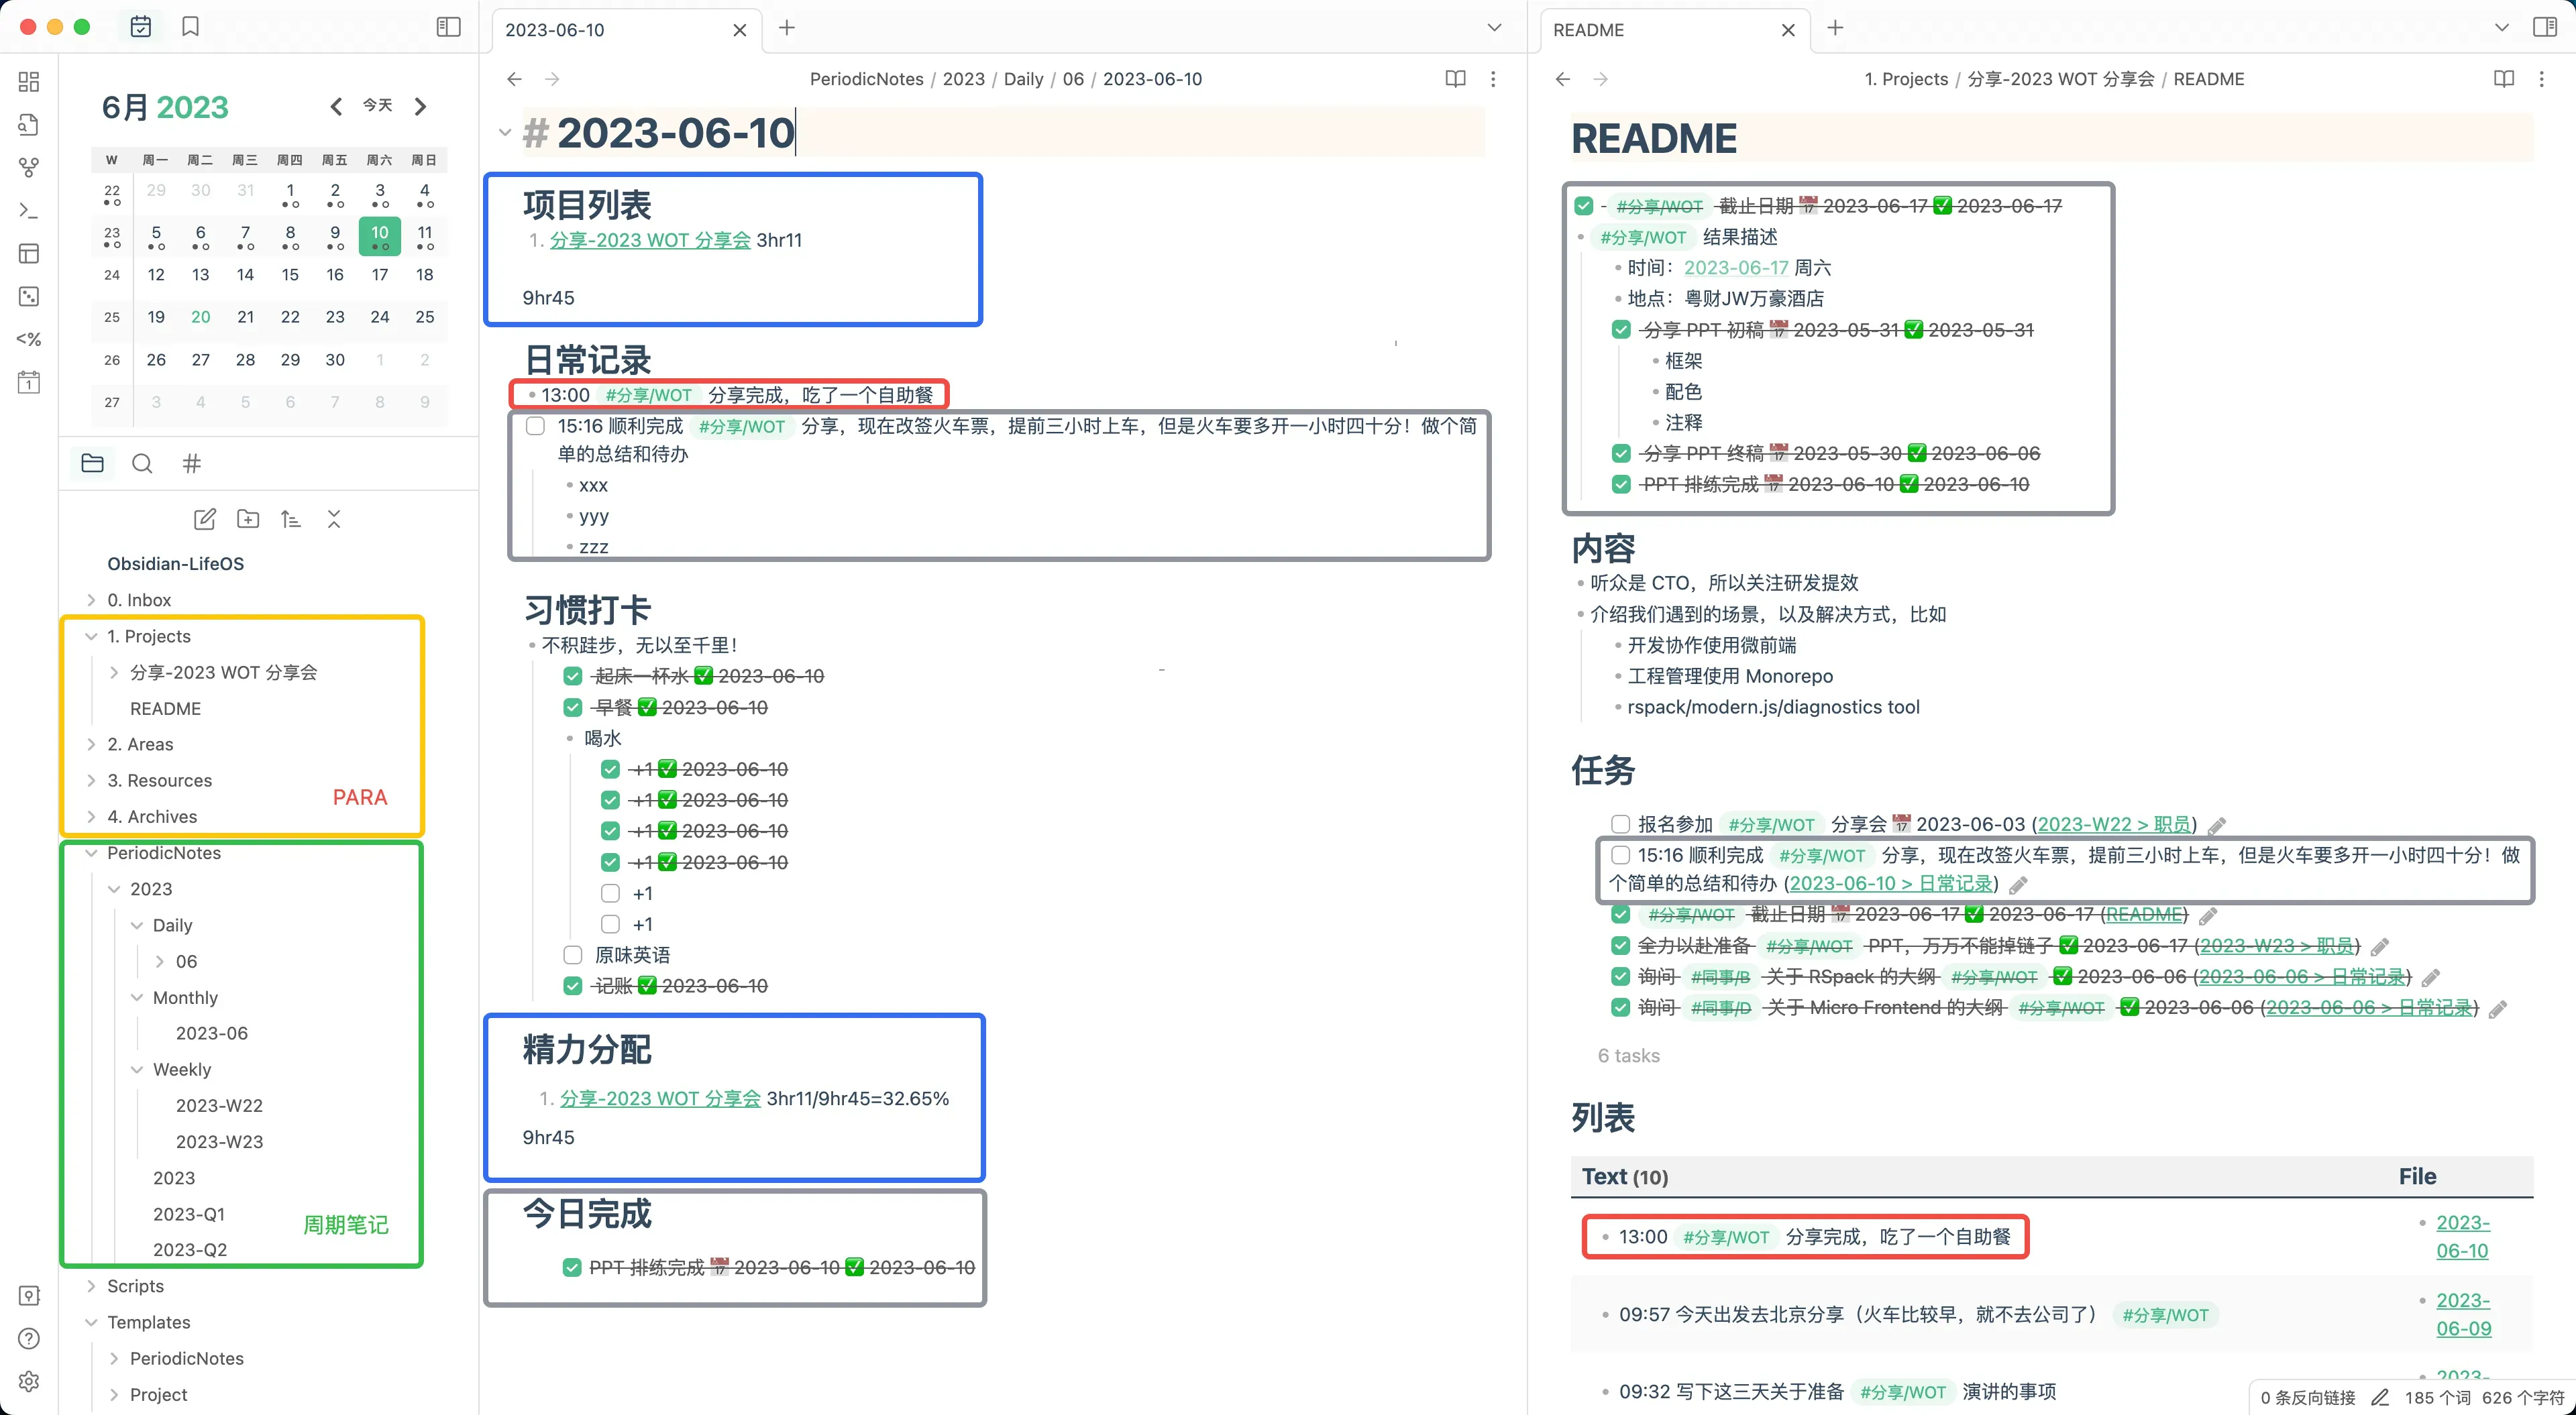The image size is (2576, 1415).
Task: Toggle reading view in README pane
Action: click(x=2503, y=79)
